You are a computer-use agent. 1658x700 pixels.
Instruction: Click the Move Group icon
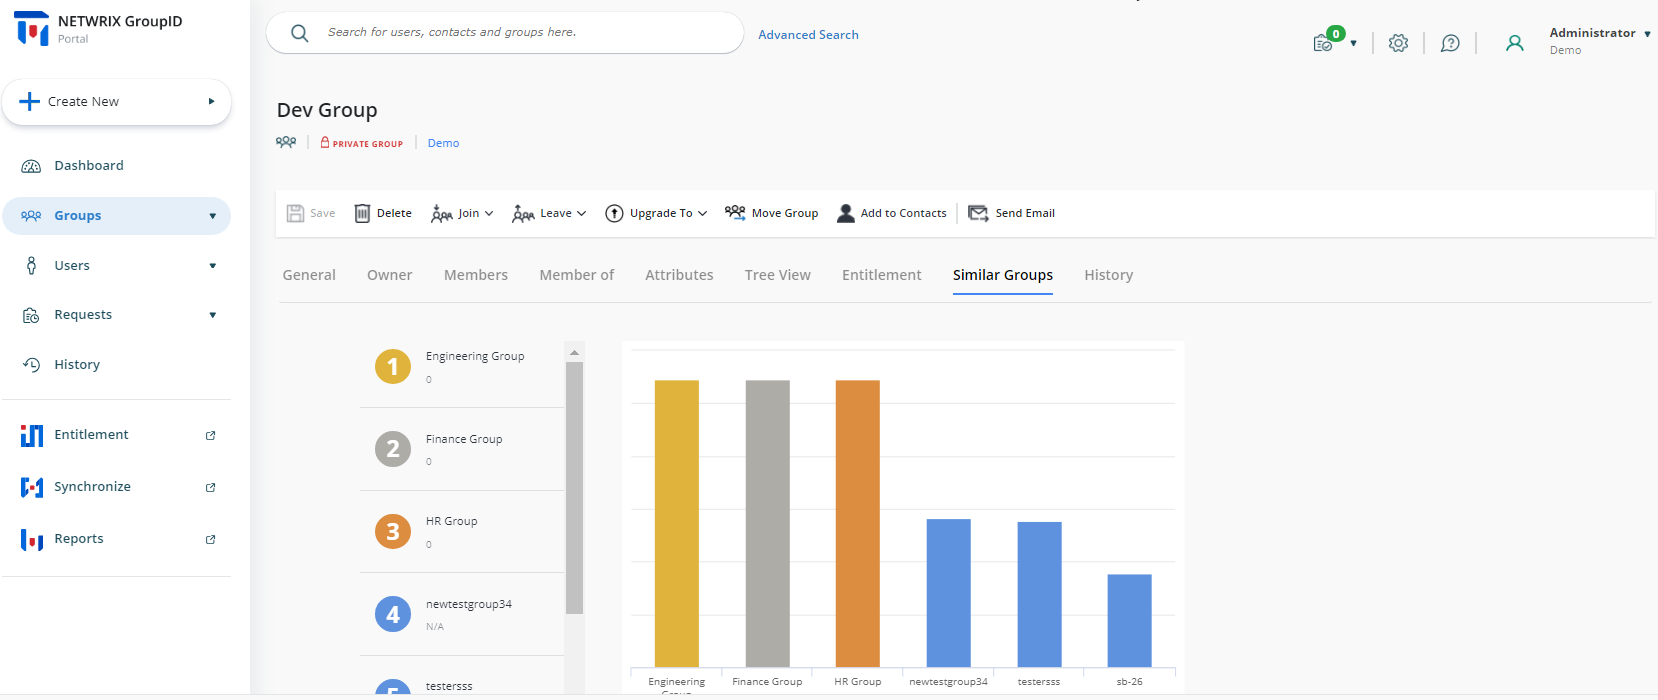pos(735,213)
